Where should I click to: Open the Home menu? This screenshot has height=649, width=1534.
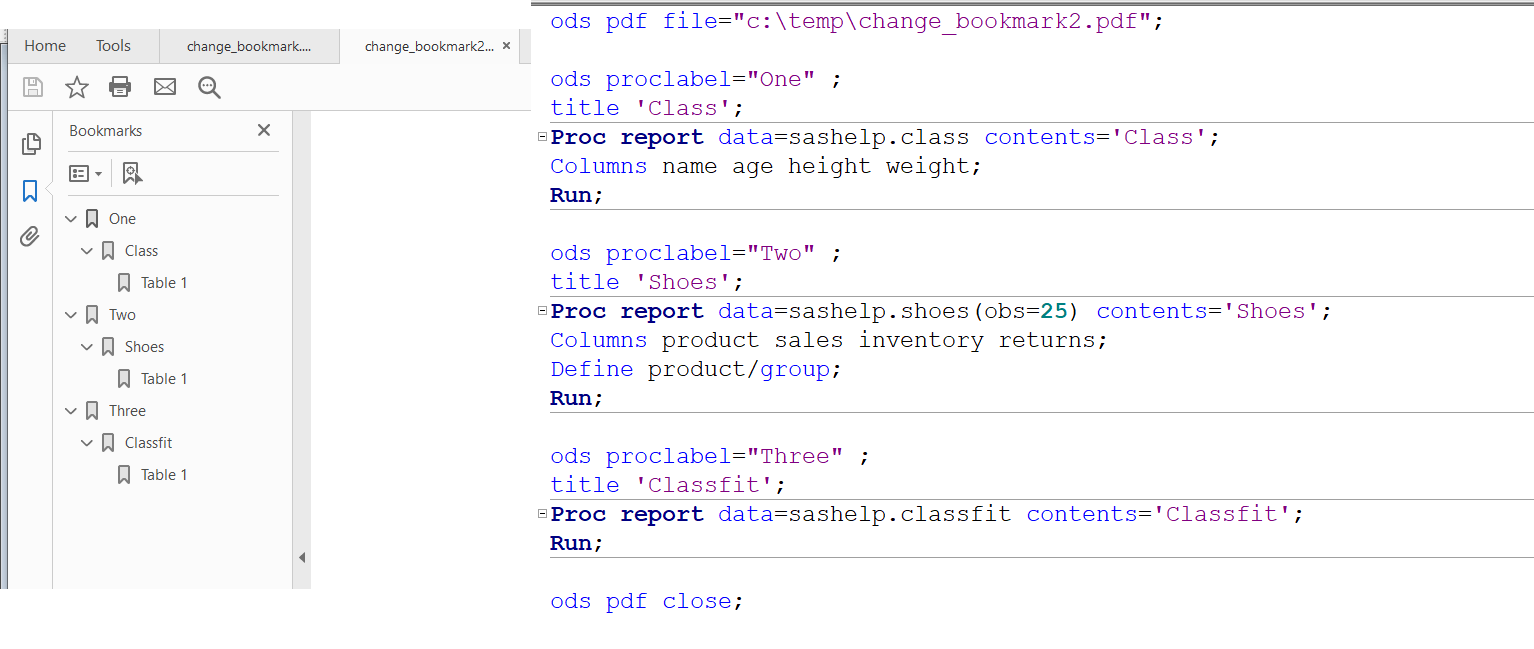tap(44, 45)
